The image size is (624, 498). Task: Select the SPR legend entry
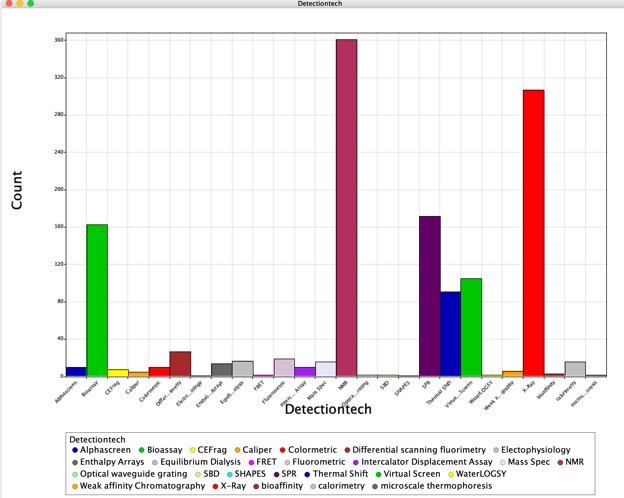click(x=285, y=474)
